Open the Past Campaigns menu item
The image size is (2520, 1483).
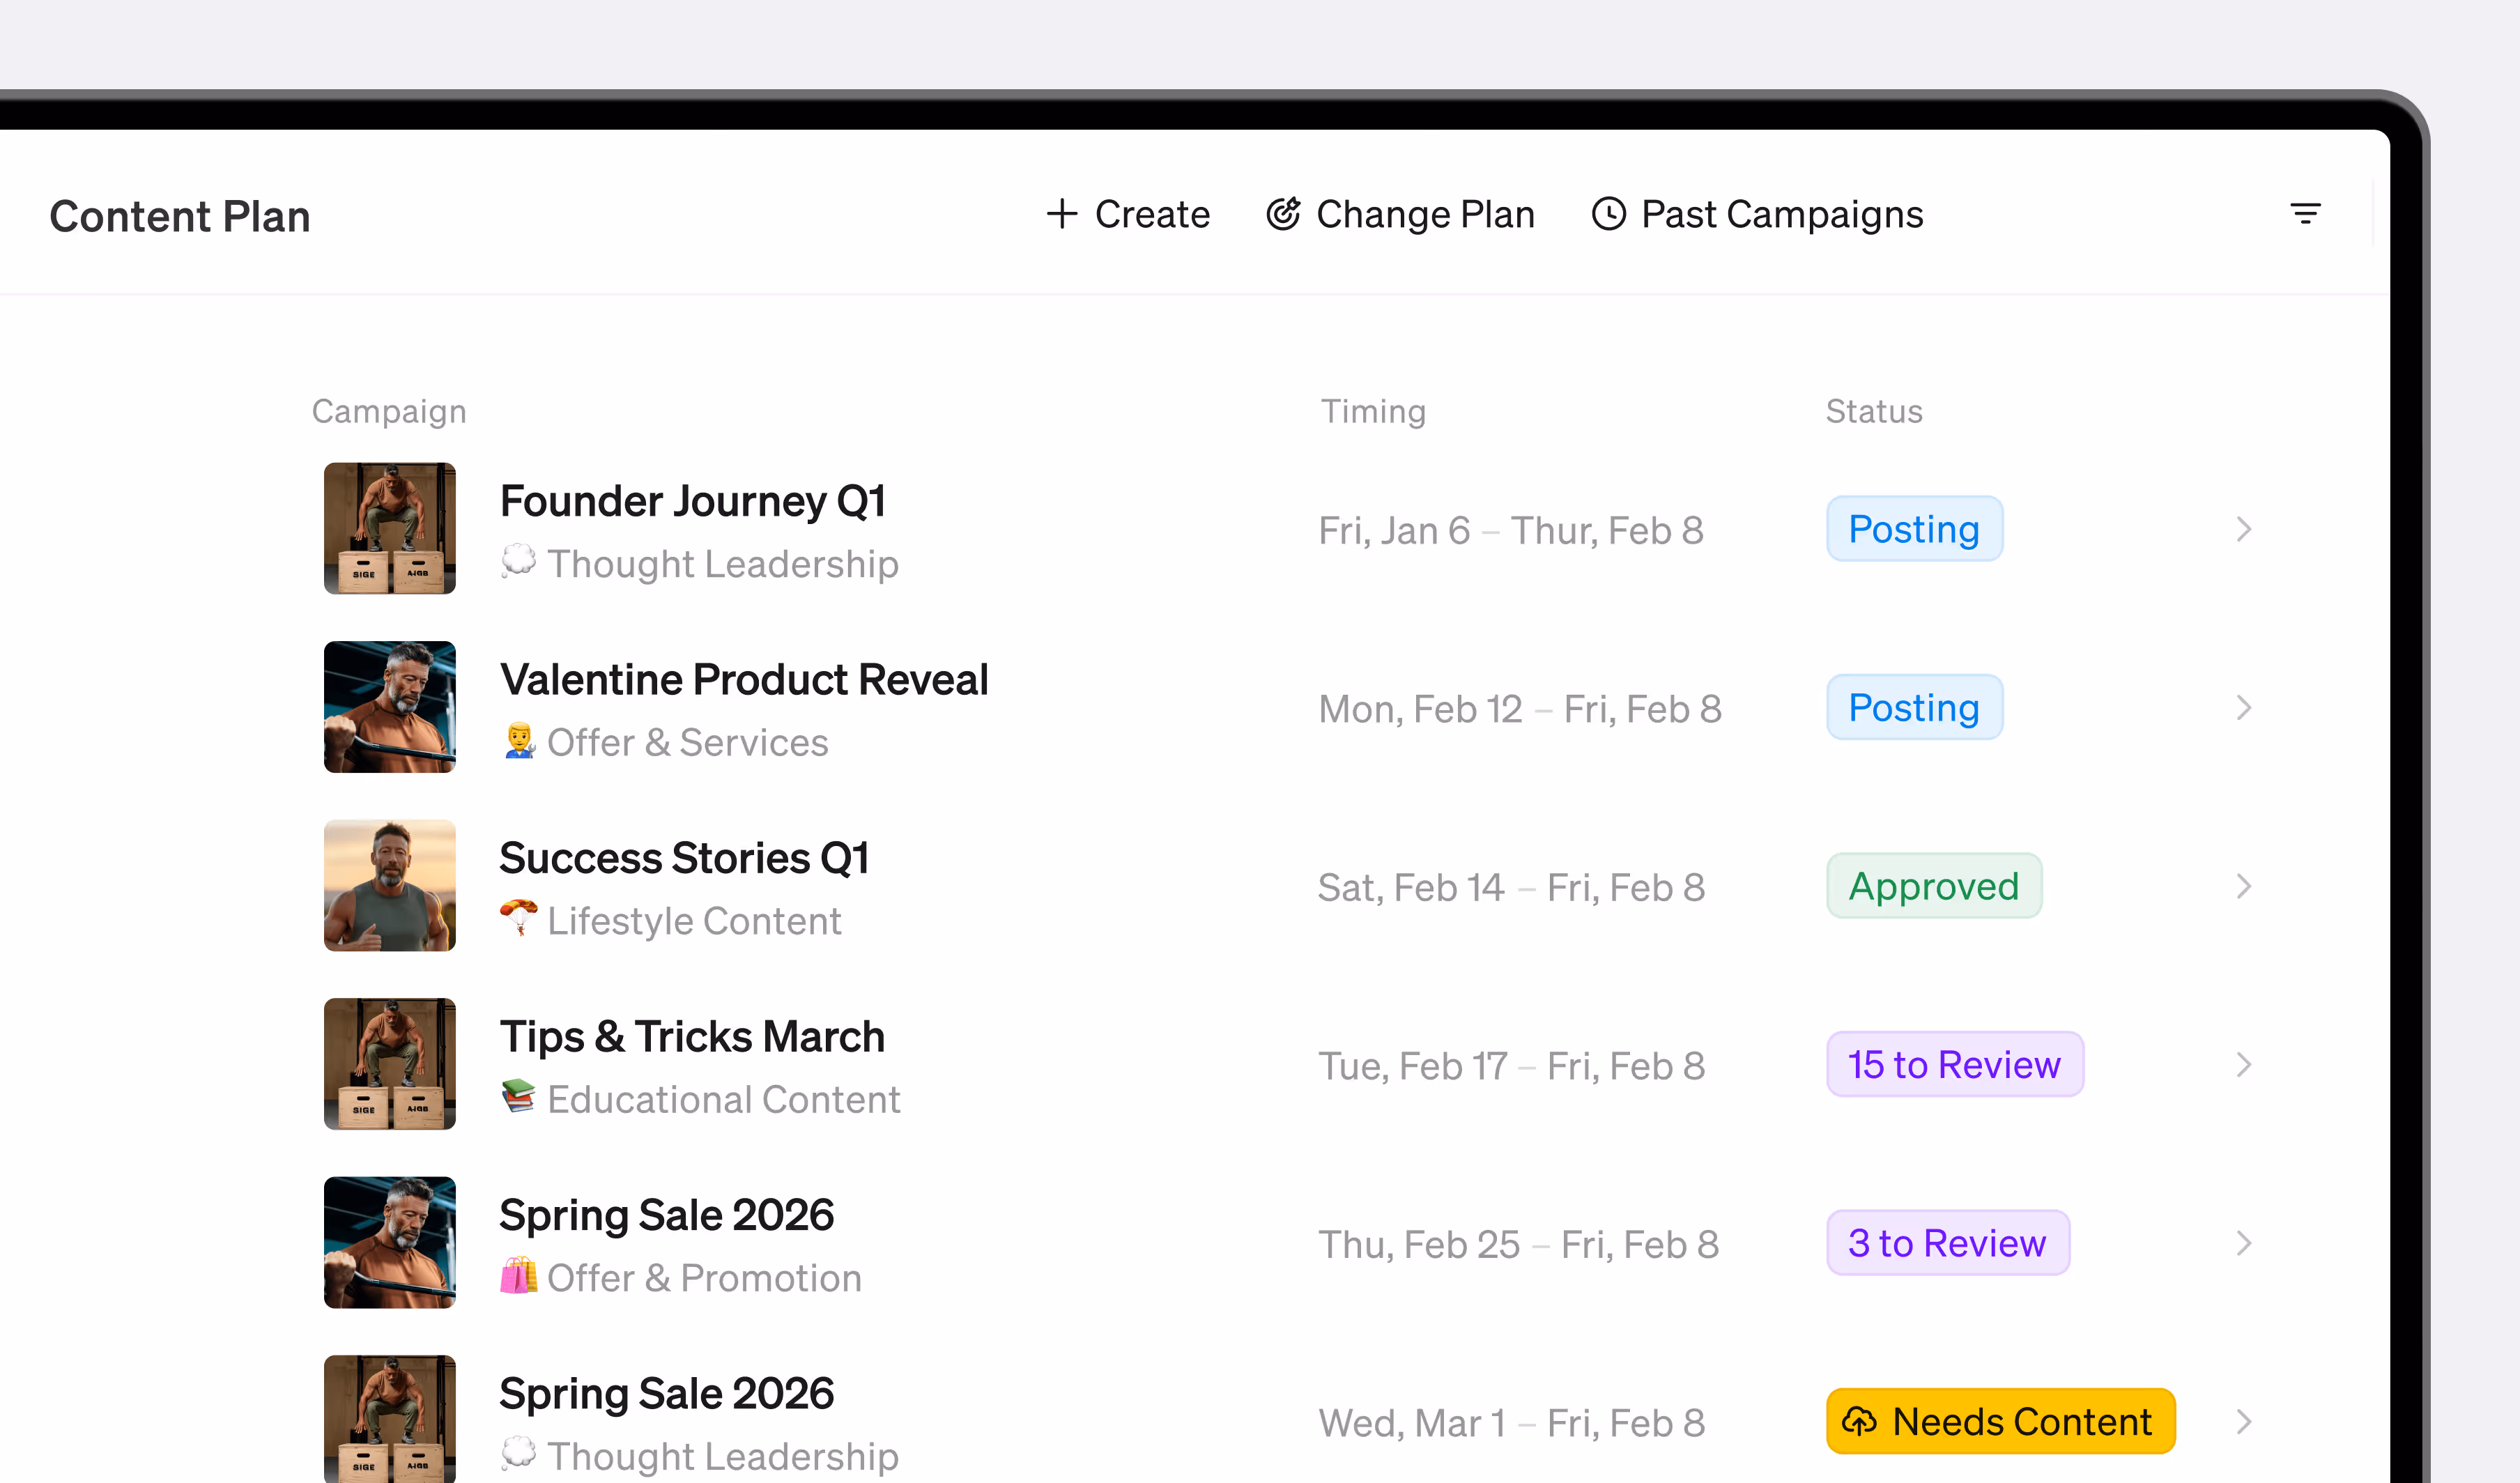coord(1757,214)
